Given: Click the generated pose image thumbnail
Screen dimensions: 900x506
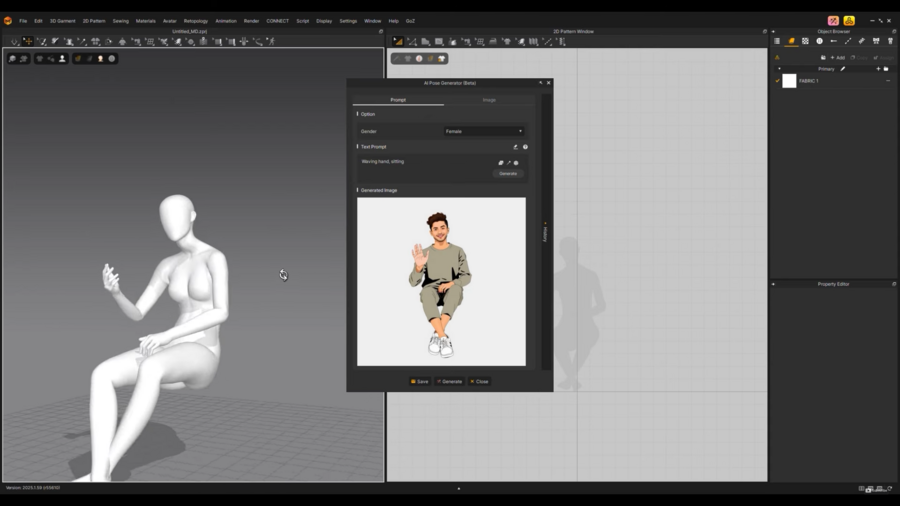Looking at the screenshot, I should [x=441, y=281].
